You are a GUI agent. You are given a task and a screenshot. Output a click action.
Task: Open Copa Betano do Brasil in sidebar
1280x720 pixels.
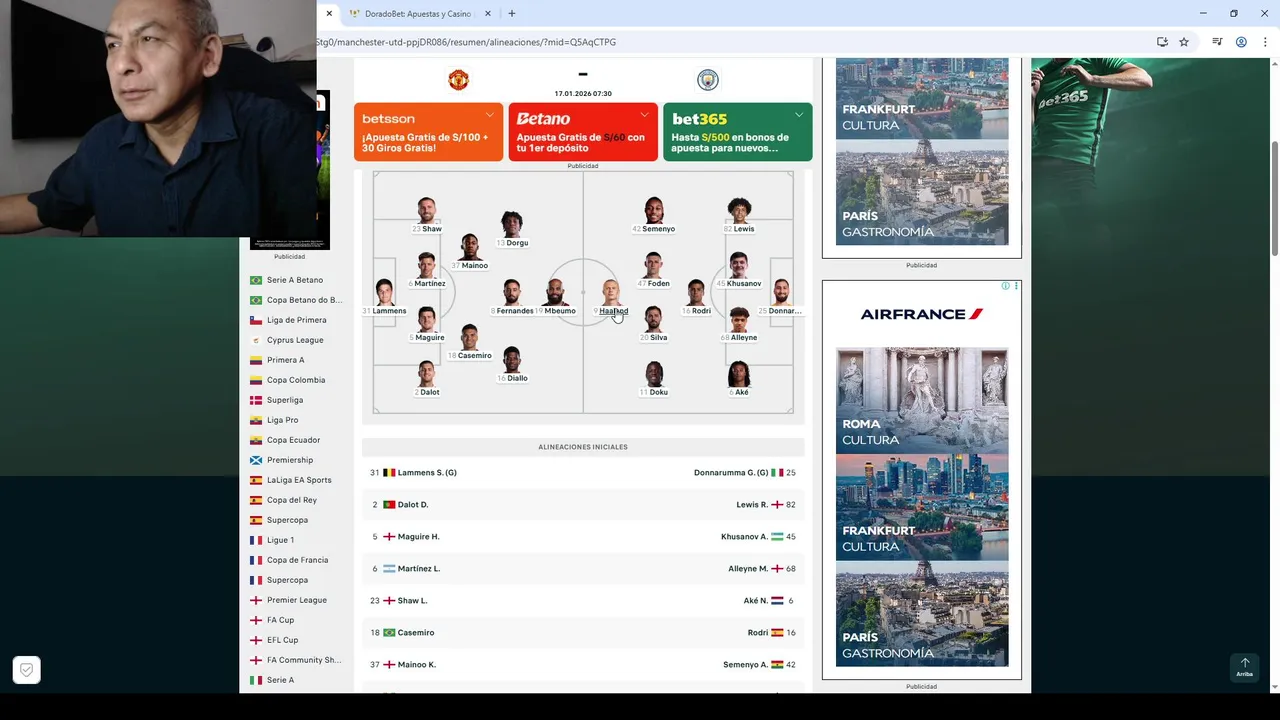tap(304, 300)
